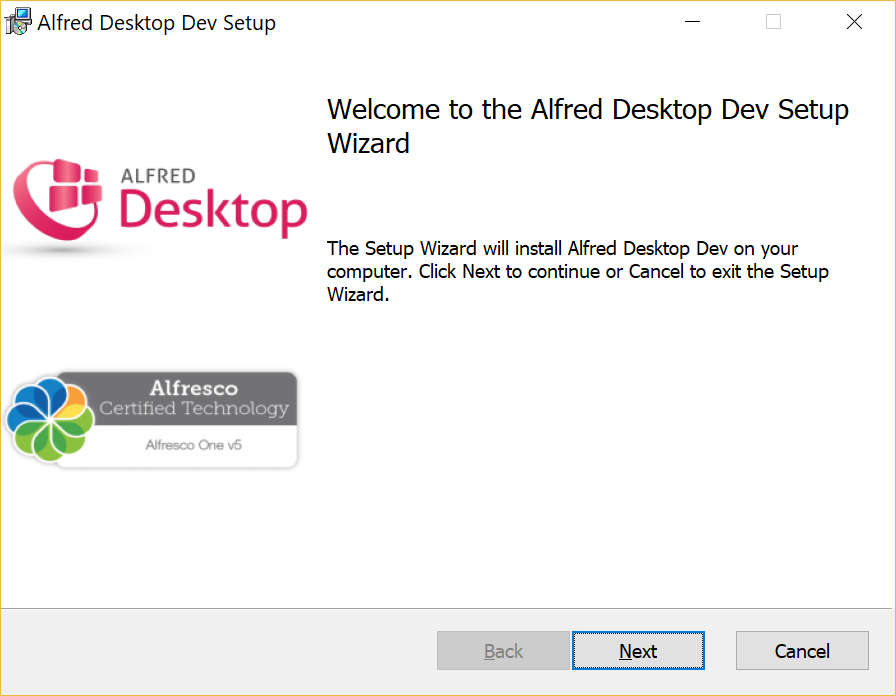Click the Alfred Desktop Dev Setup title text
Viewport: 896px width, 696px height.
click(x=156, y=22)
